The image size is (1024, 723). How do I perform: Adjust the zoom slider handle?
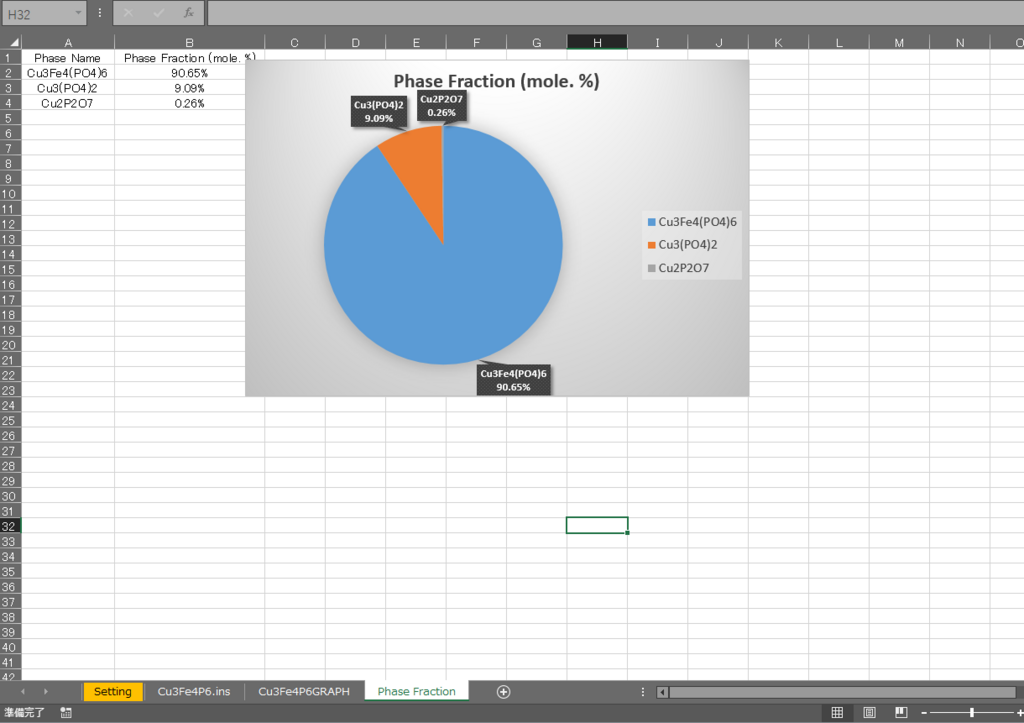(x=972, y=713)
